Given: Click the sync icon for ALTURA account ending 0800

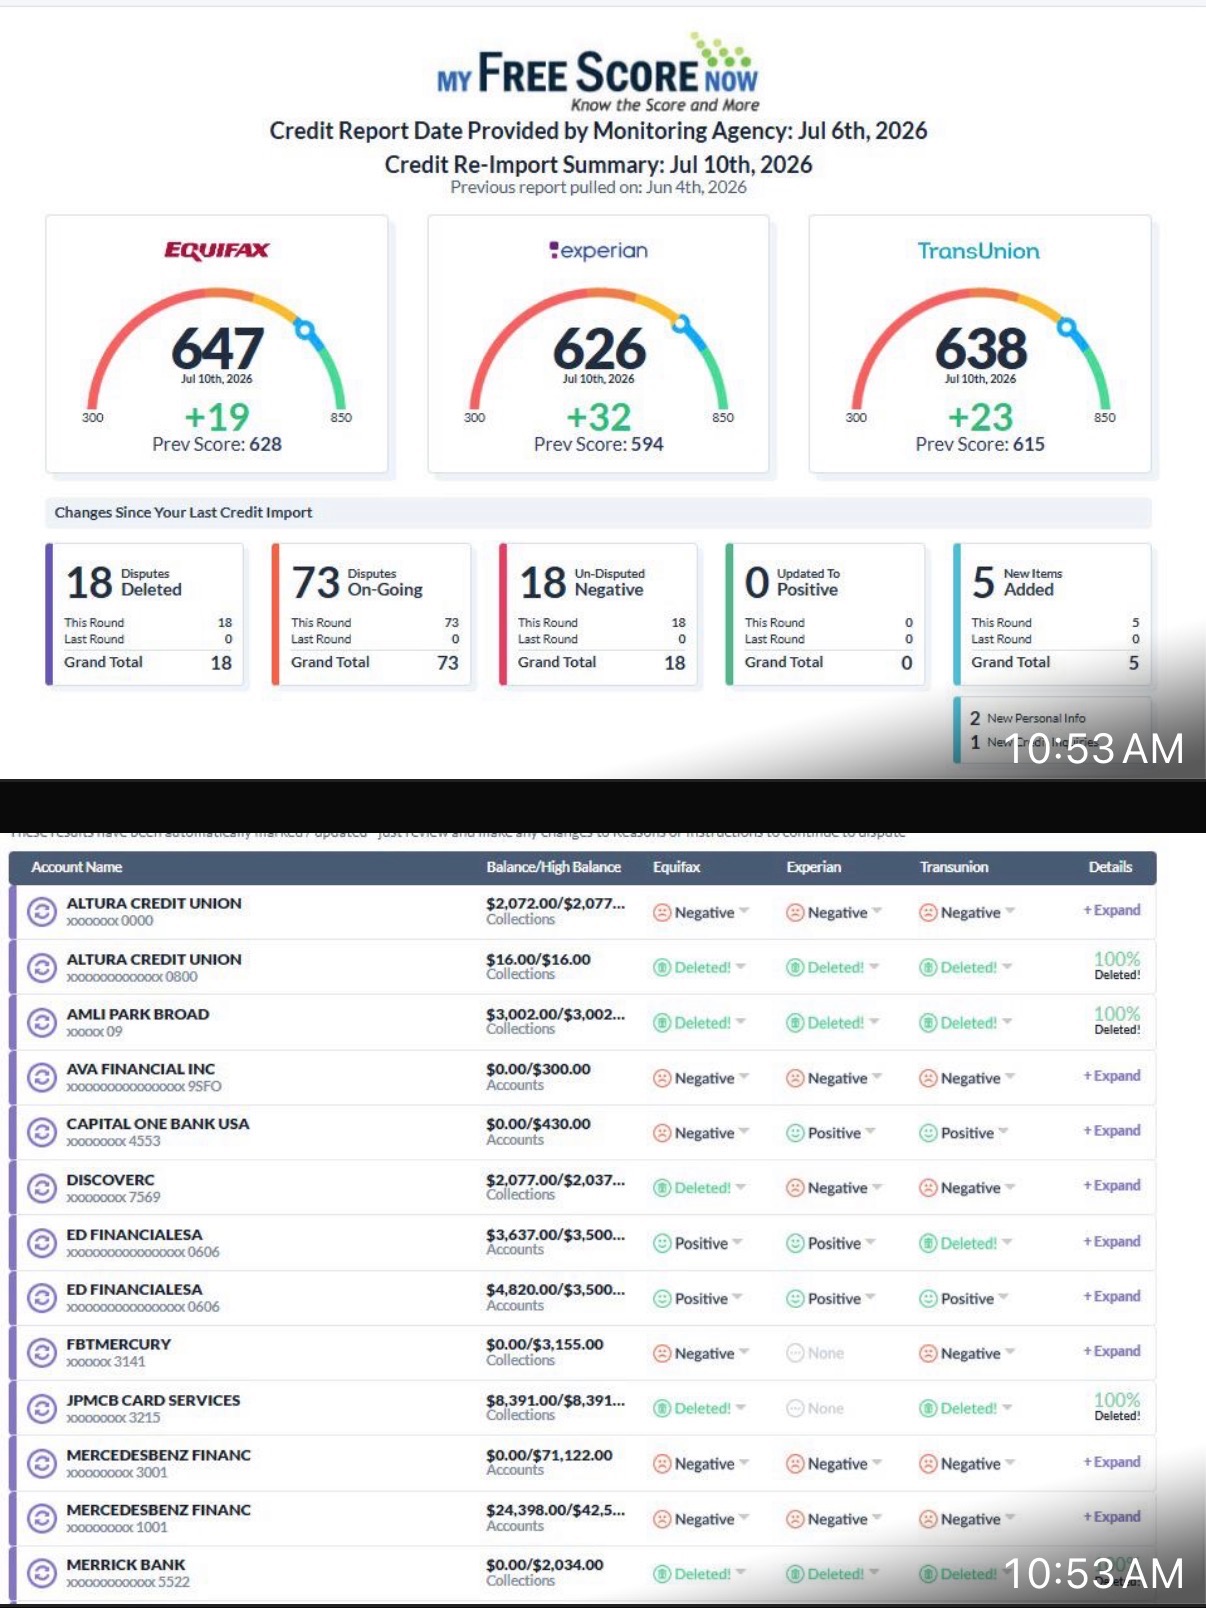Looking at the screenshot, I should tap(42, 967).
